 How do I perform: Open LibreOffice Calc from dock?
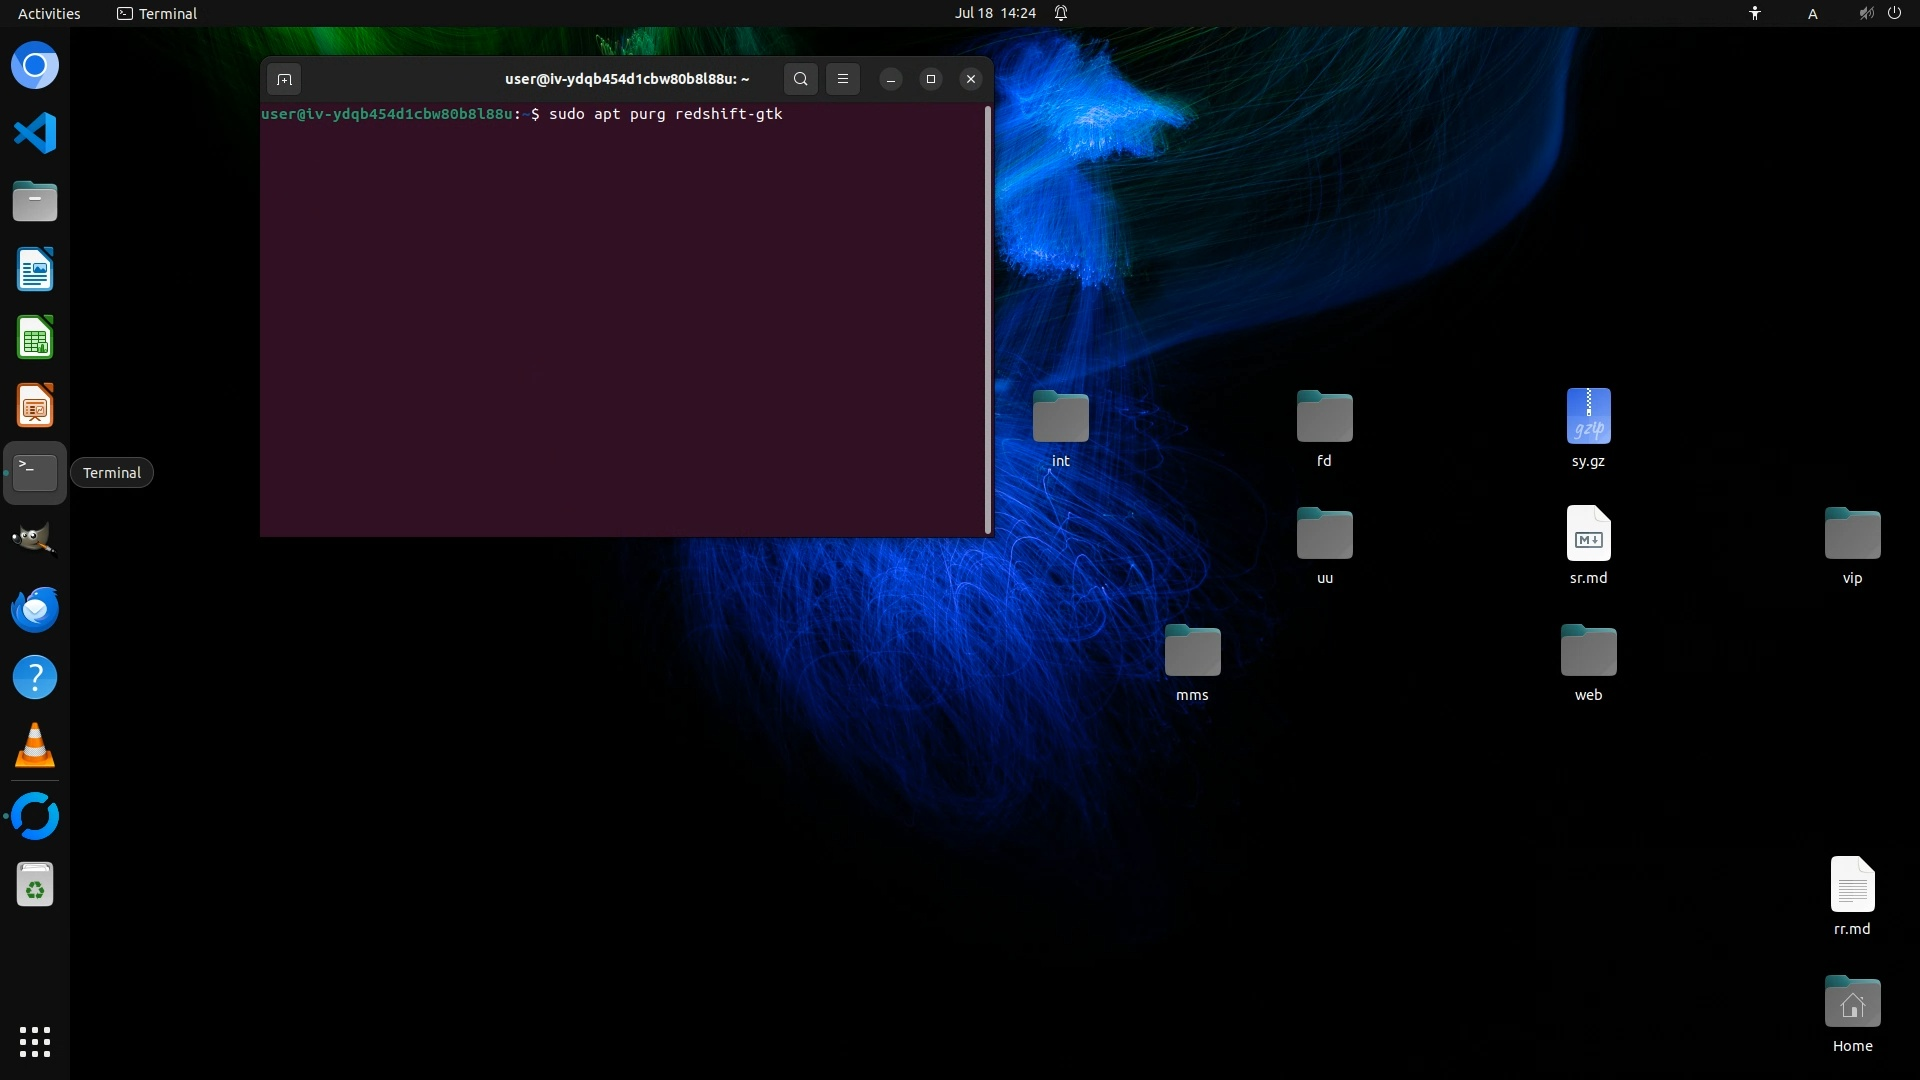point(35,338)
